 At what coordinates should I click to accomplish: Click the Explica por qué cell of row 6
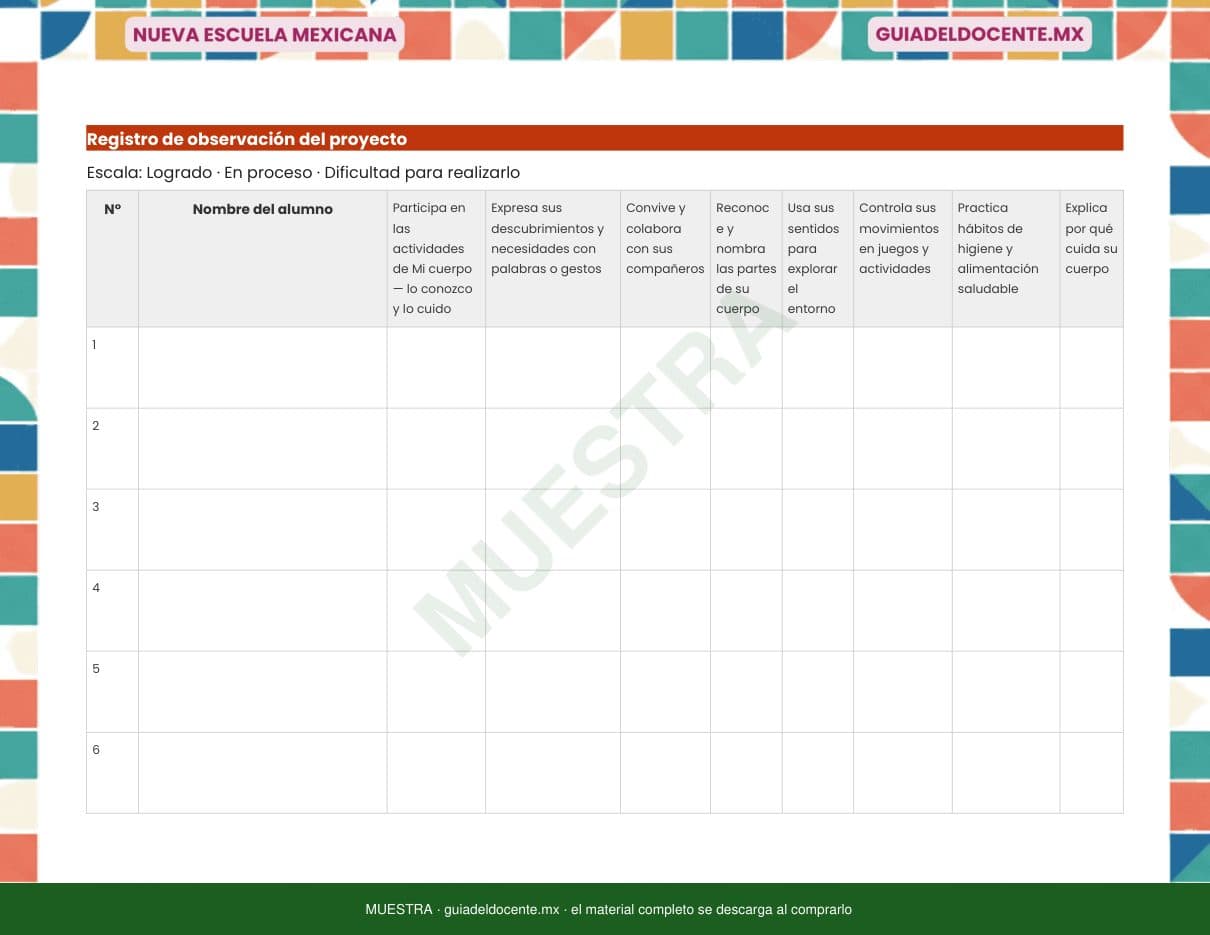(1091, 772)
